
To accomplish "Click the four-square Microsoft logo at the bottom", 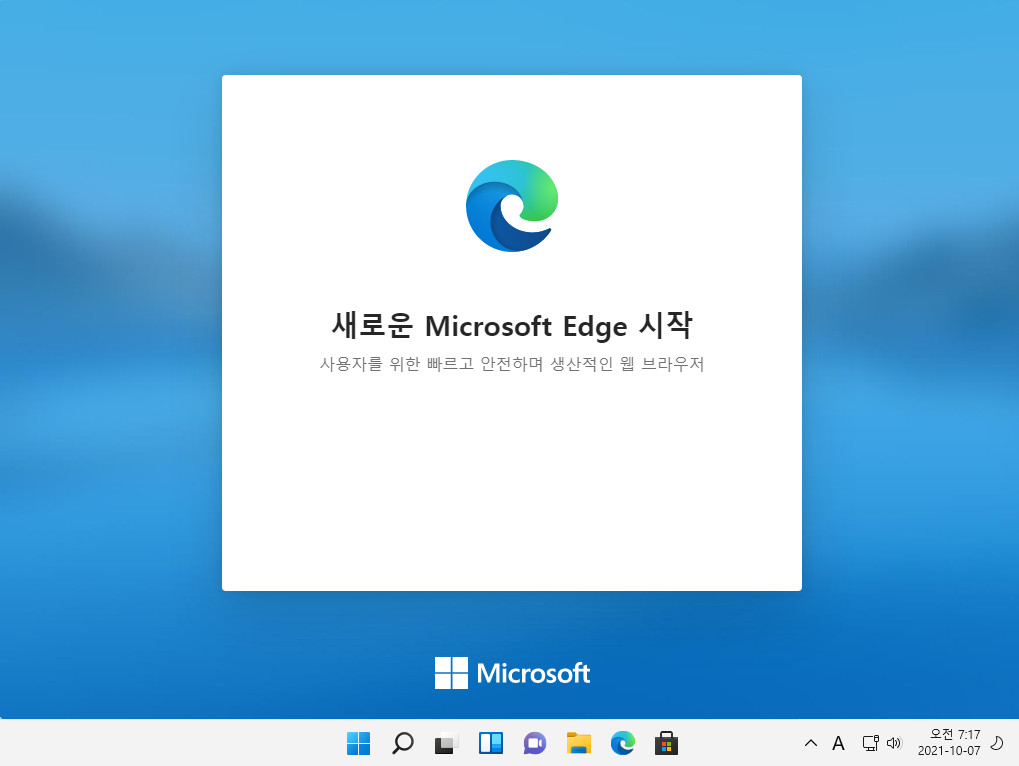I will click(451, 672).
